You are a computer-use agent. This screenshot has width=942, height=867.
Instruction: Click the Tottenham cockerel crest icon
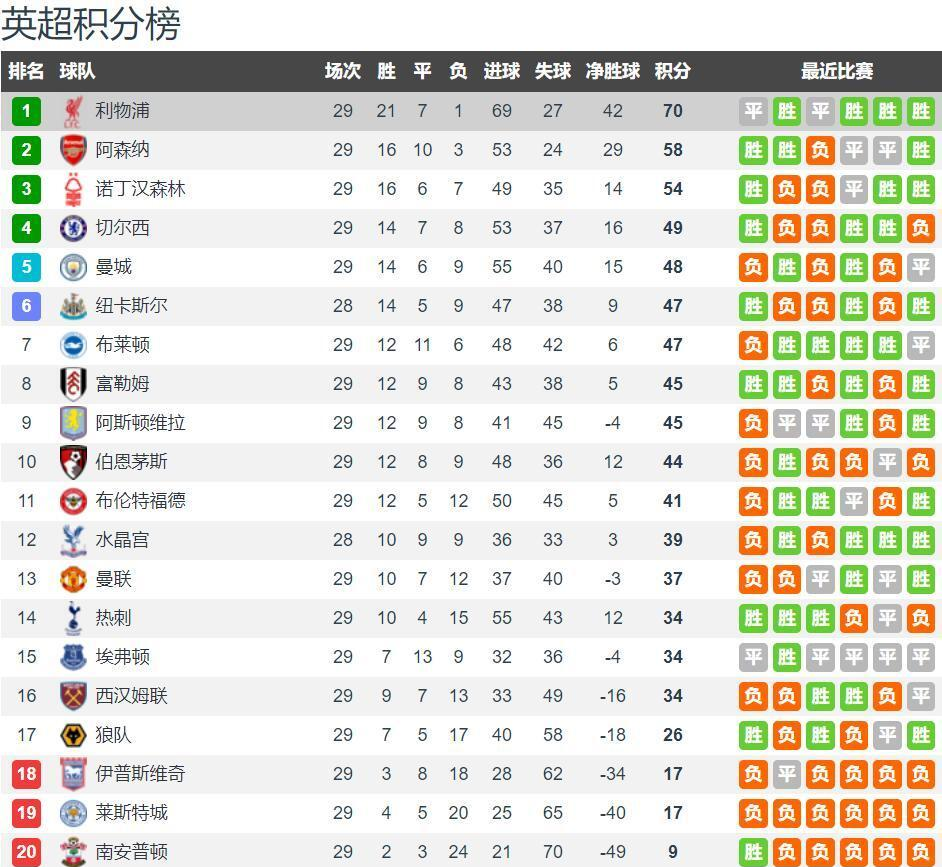(x=73, y=618)
